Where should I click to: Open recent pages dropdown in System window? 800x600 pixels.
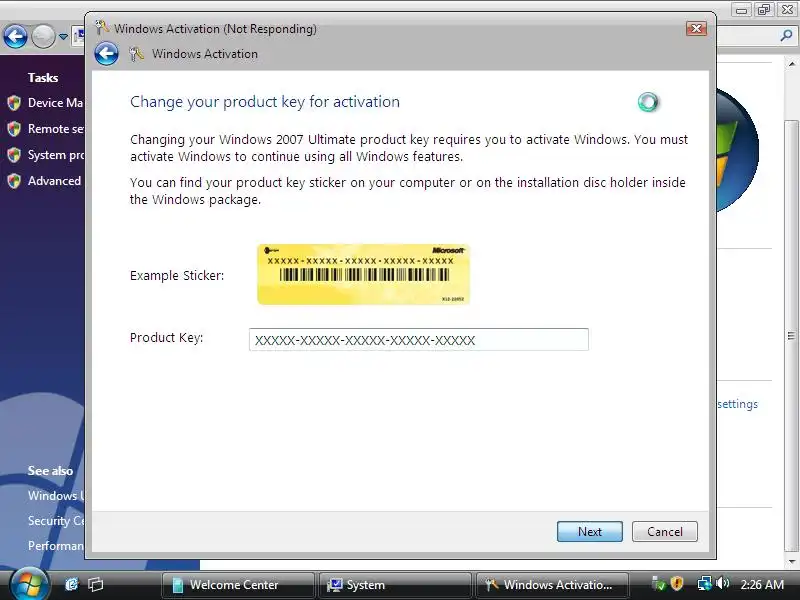tap(63, 37)
